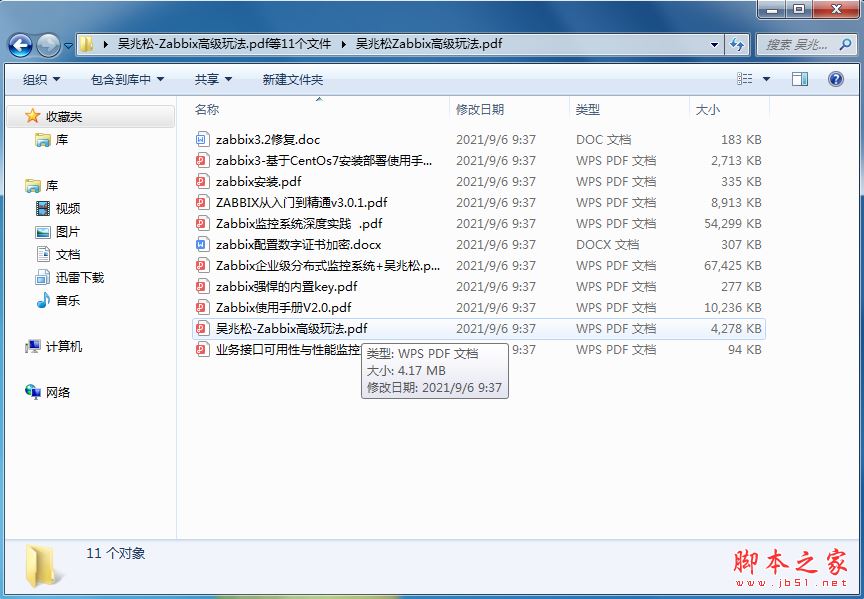Screen dimensions: 864x599
Task: Select the 库 libraries root node
Action: point(52,186)
